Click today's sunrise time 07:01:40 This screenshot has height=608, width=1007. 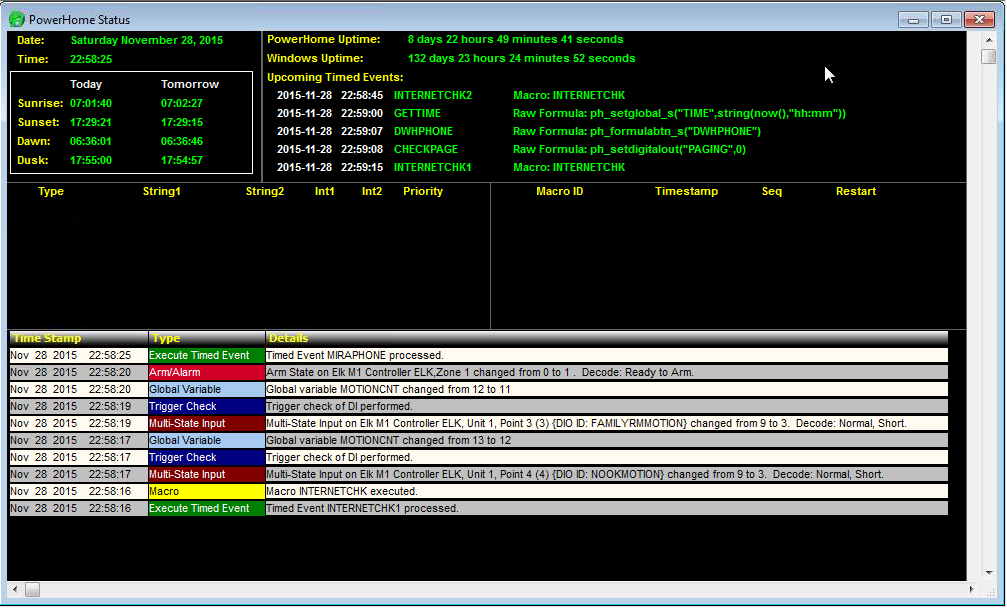pos(91,103)
